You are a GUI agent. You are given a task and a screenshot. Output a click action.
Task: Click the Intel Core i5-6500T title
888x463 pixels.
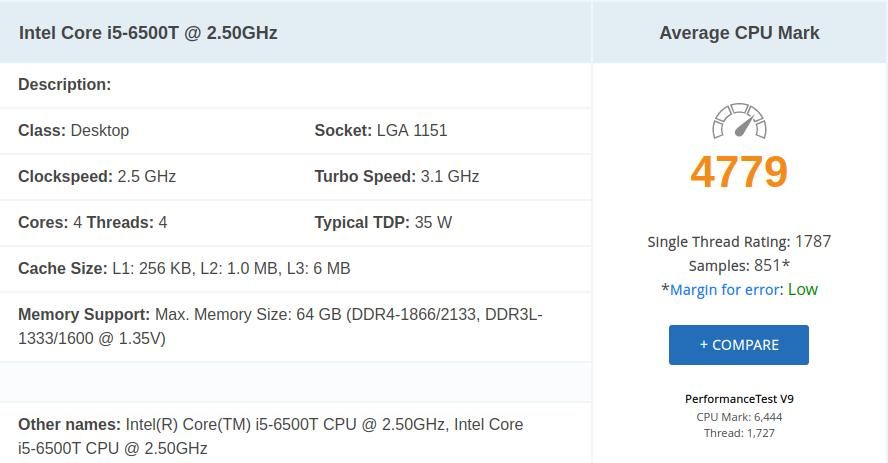(x=148, y=33)
